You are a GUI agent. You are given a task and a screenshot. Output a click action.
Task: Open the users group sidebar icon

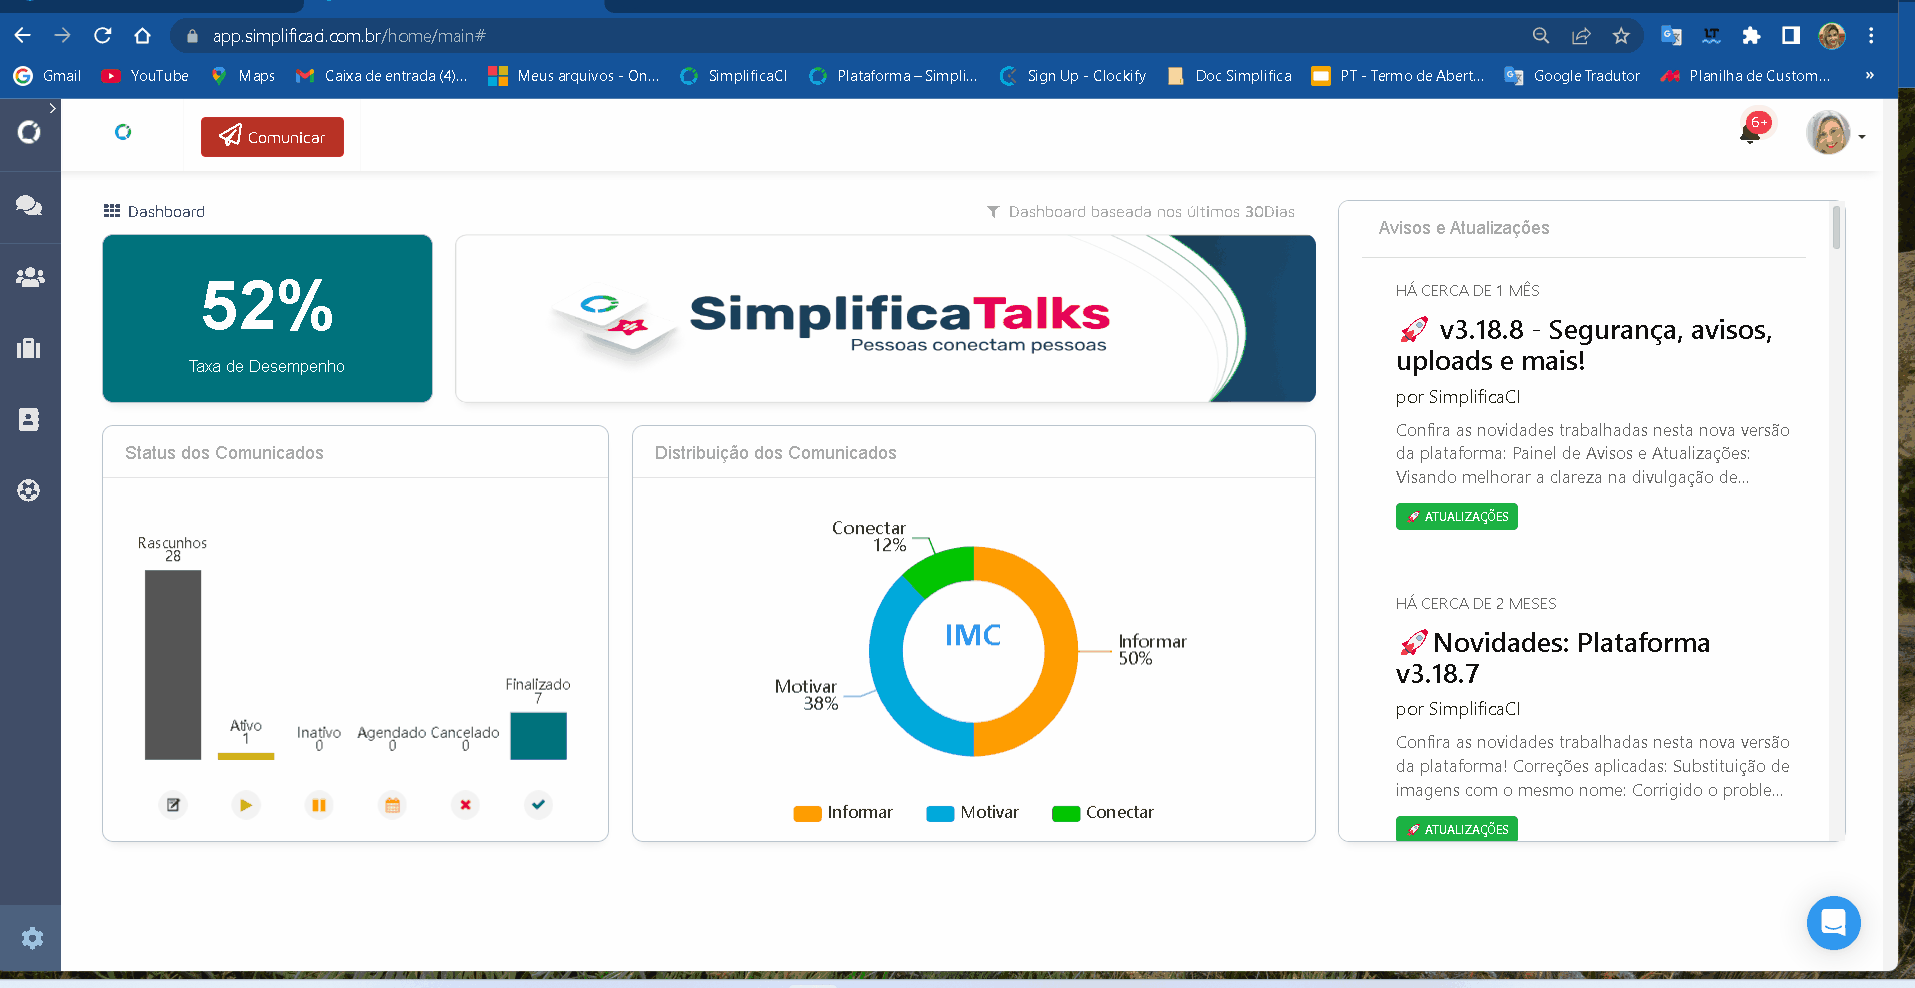29,278
